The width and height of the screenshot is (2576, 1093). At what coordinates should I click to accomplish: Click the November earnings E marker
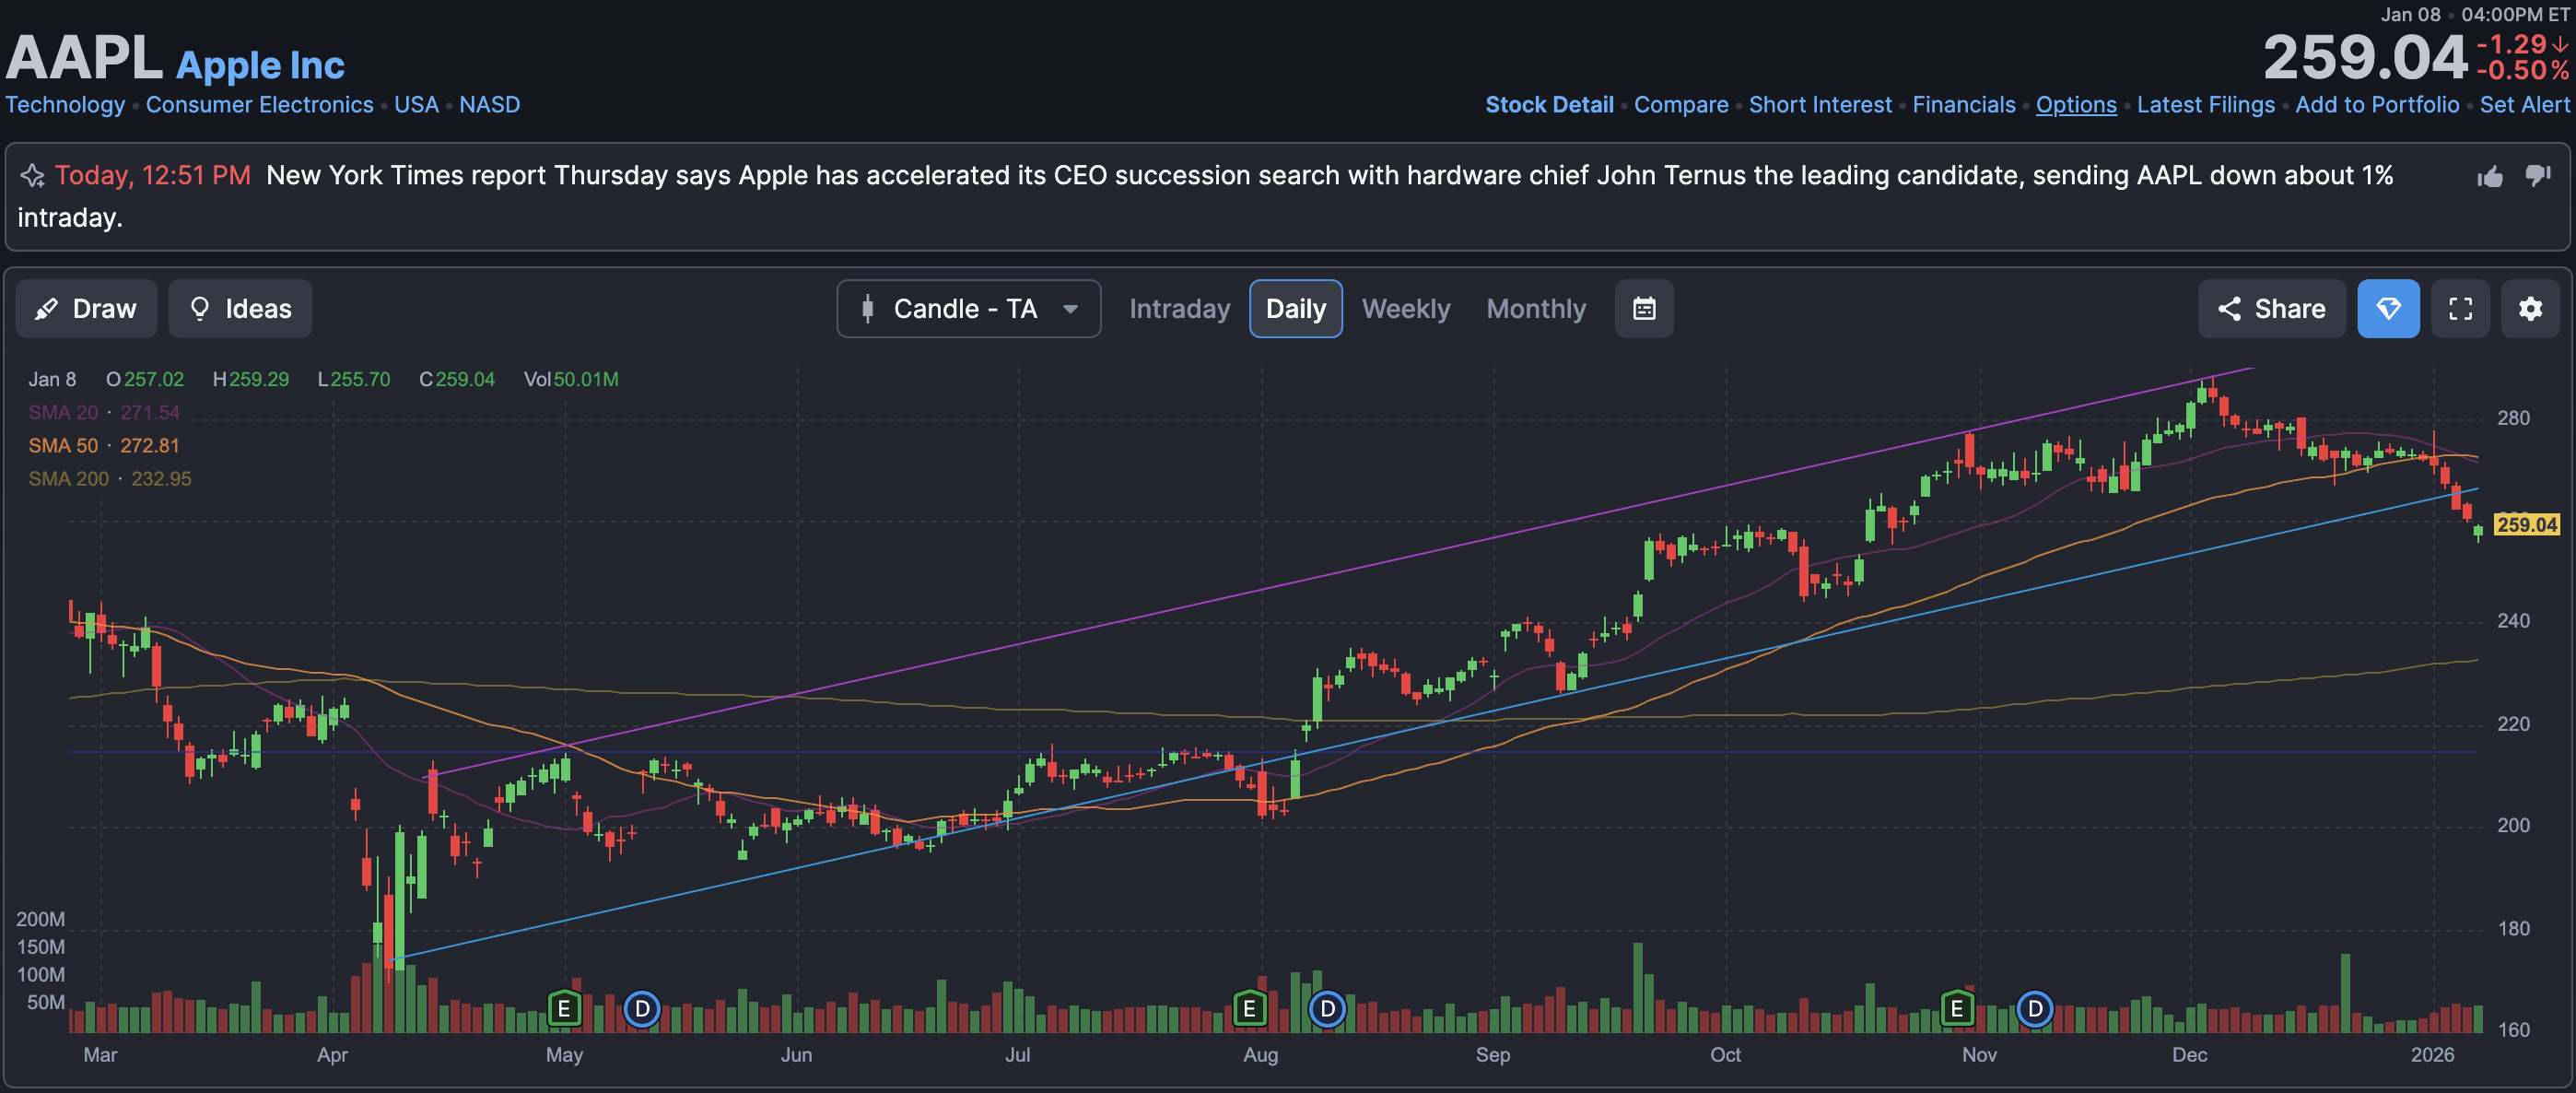[1956, 1008]
